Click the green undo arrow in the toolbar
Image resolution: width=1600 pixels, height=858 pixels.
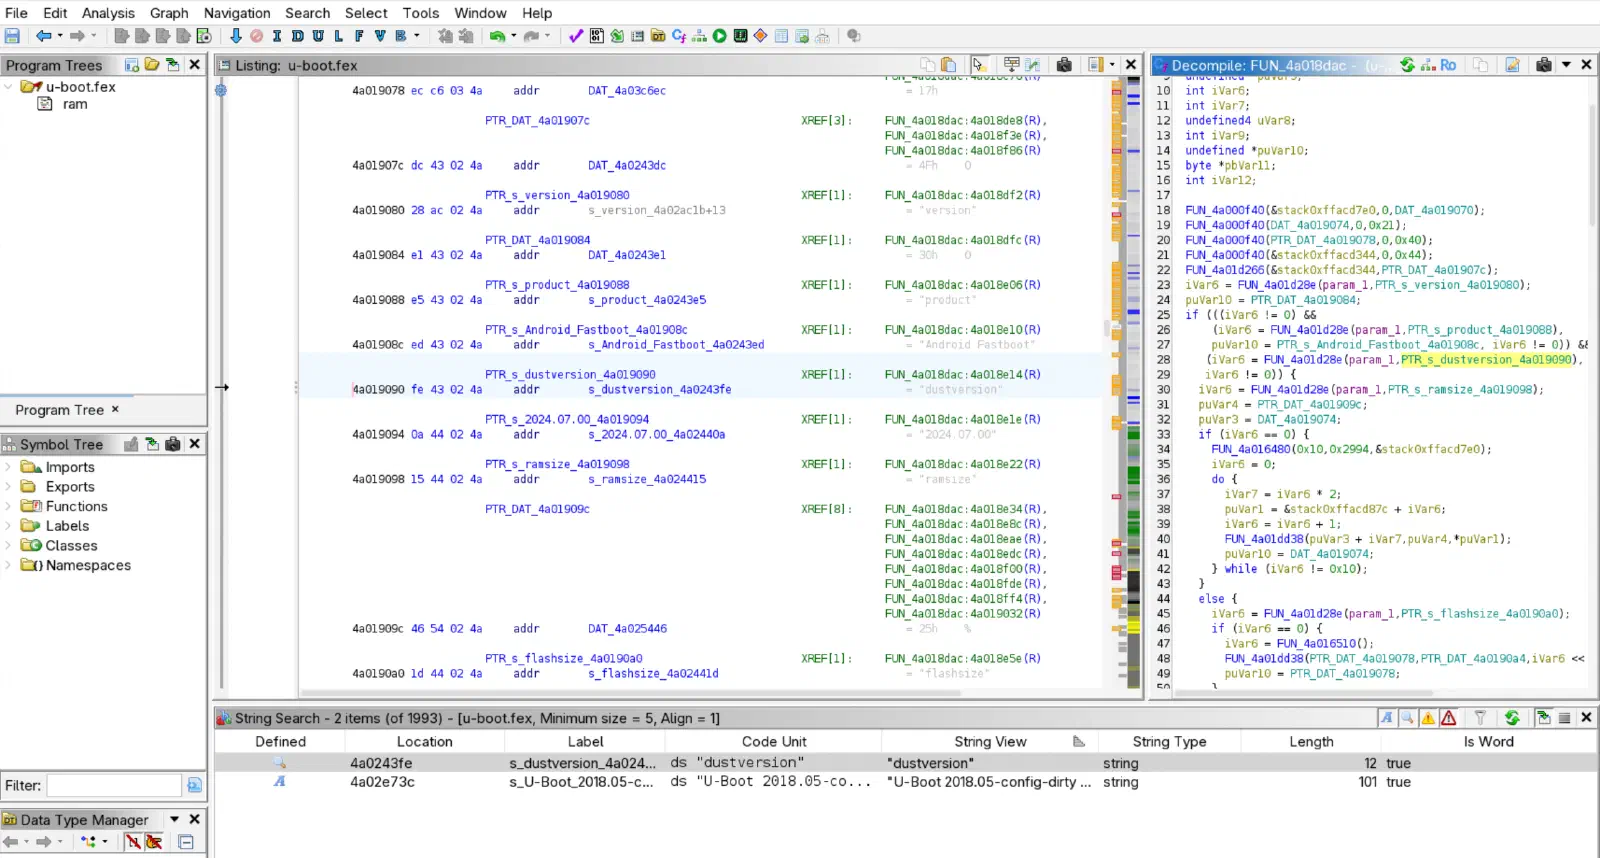click(497, 36)
